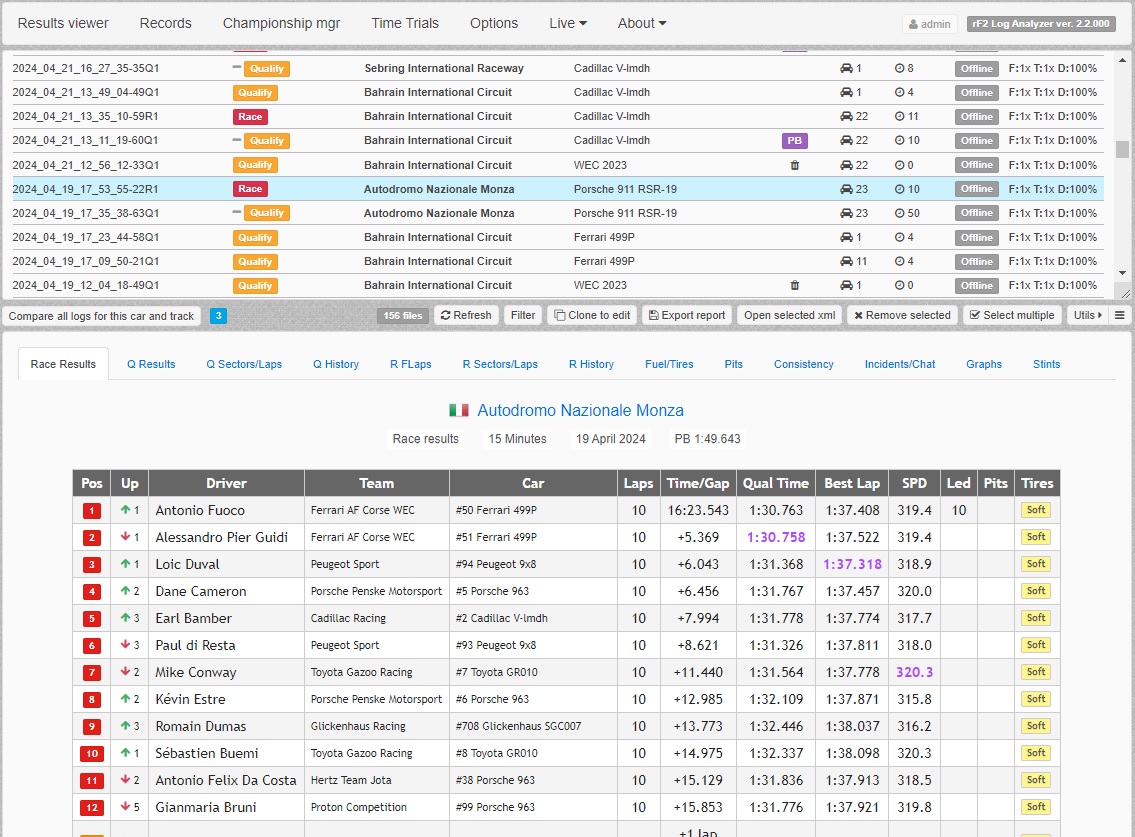The image size is (1135, 837).
Task: Click the clock icon in the 2024_04_19_17_35_38-63Q1 row
Action: (x=899, y=213)
